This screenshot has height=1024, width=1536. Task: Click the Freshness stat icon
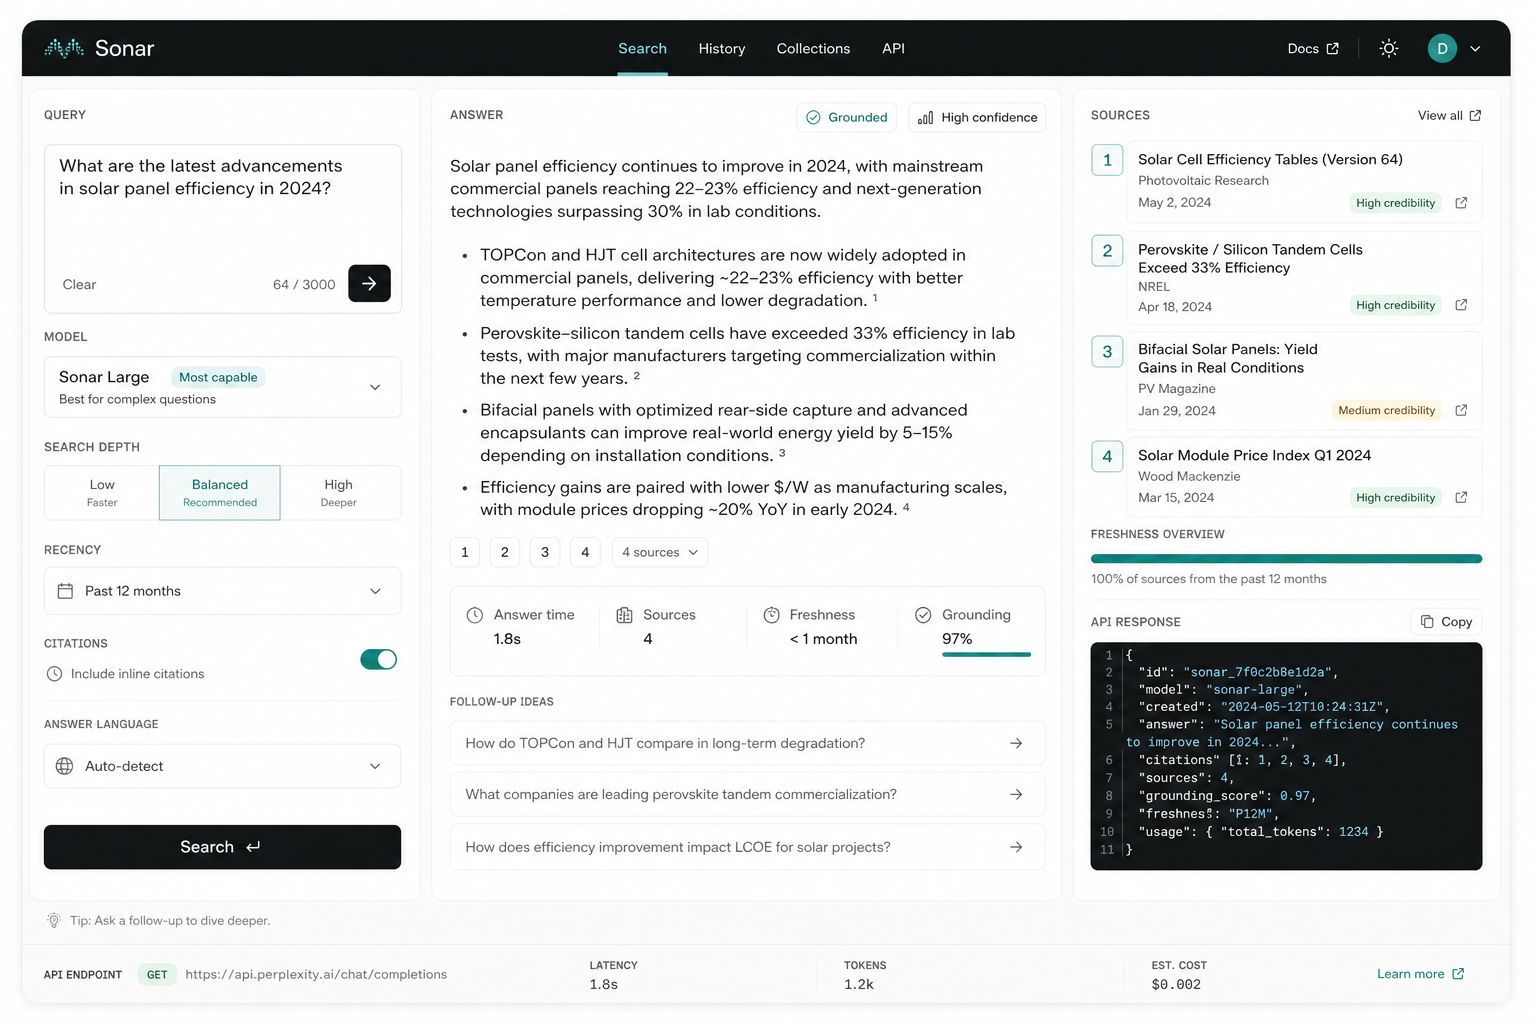click(772, 615)
